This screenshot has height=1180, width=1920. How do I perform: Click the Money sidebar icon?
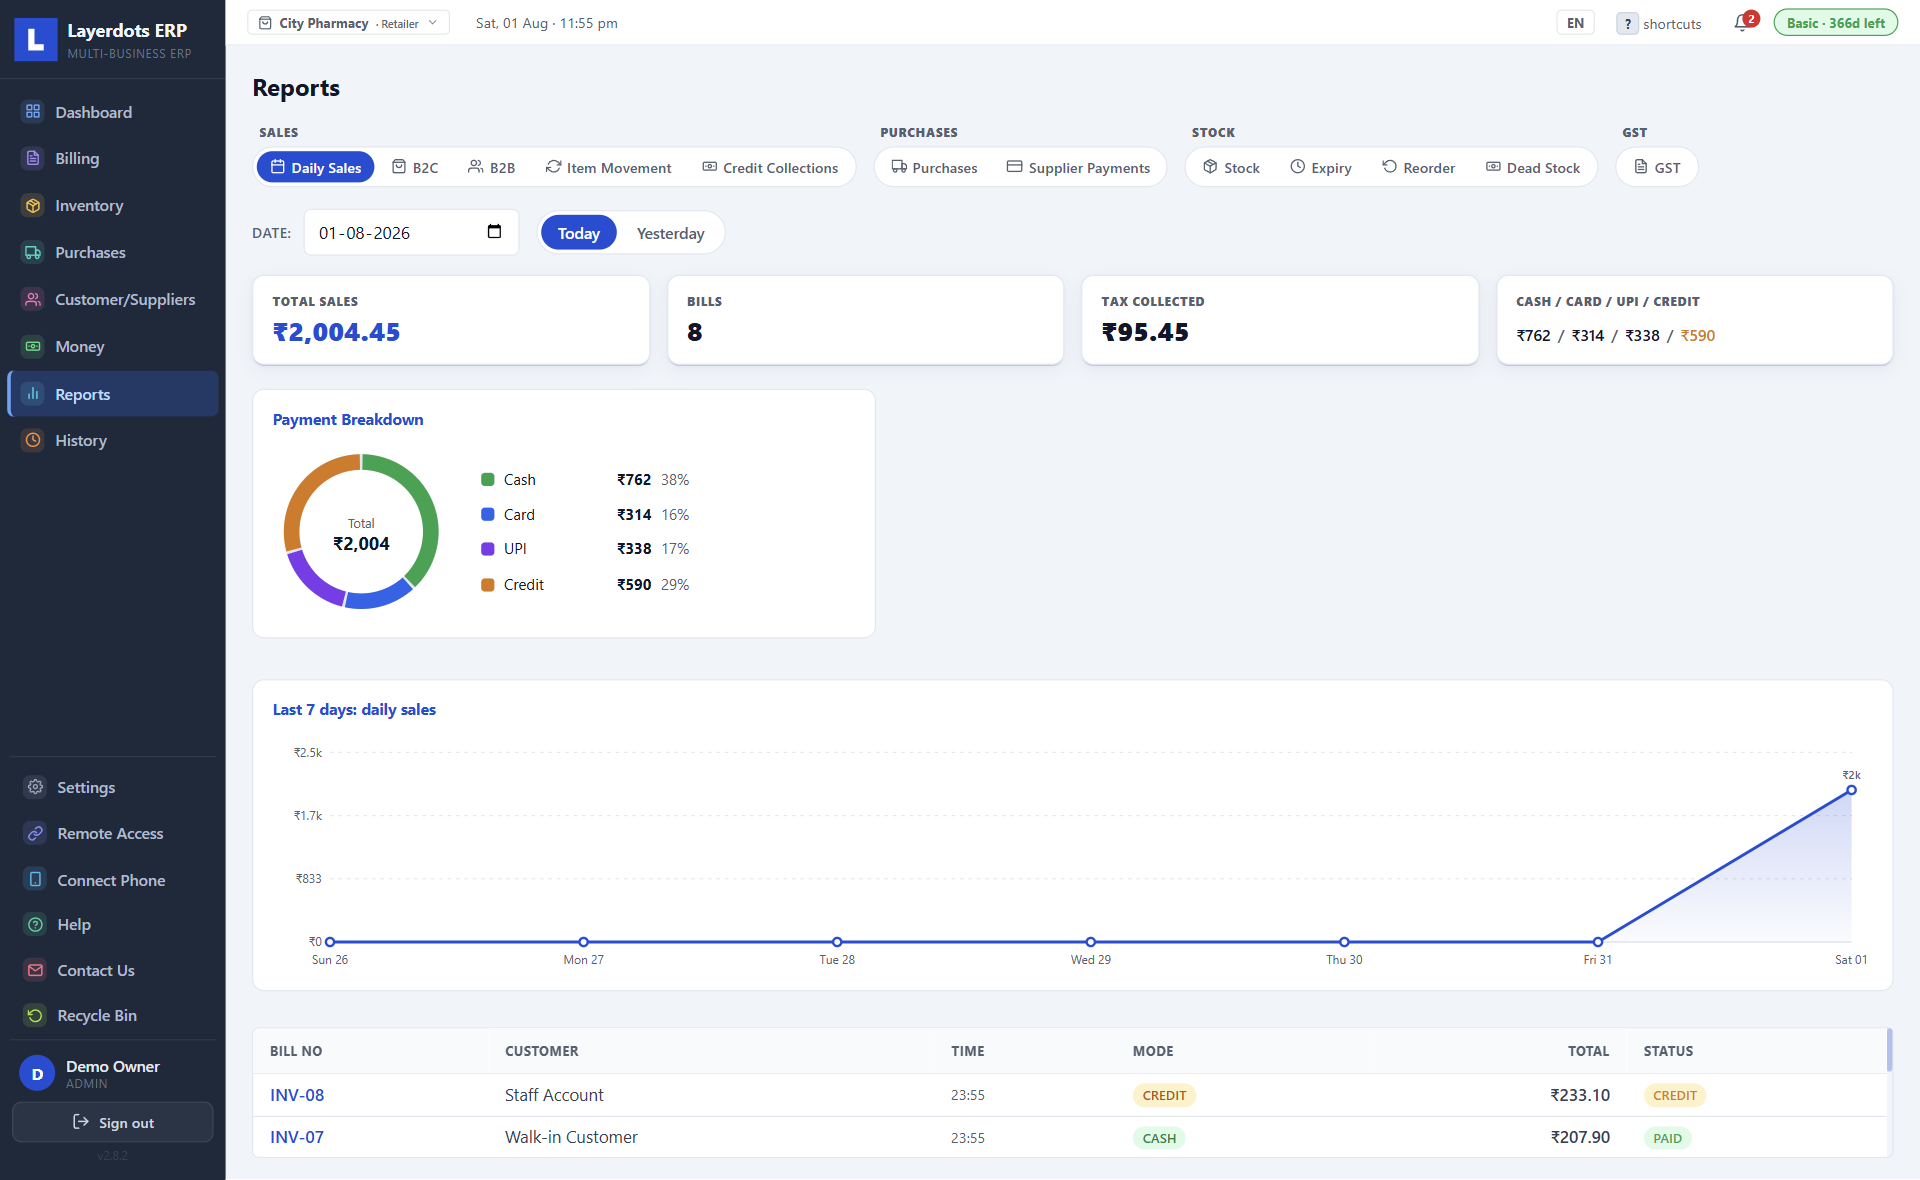coord(33,346)
